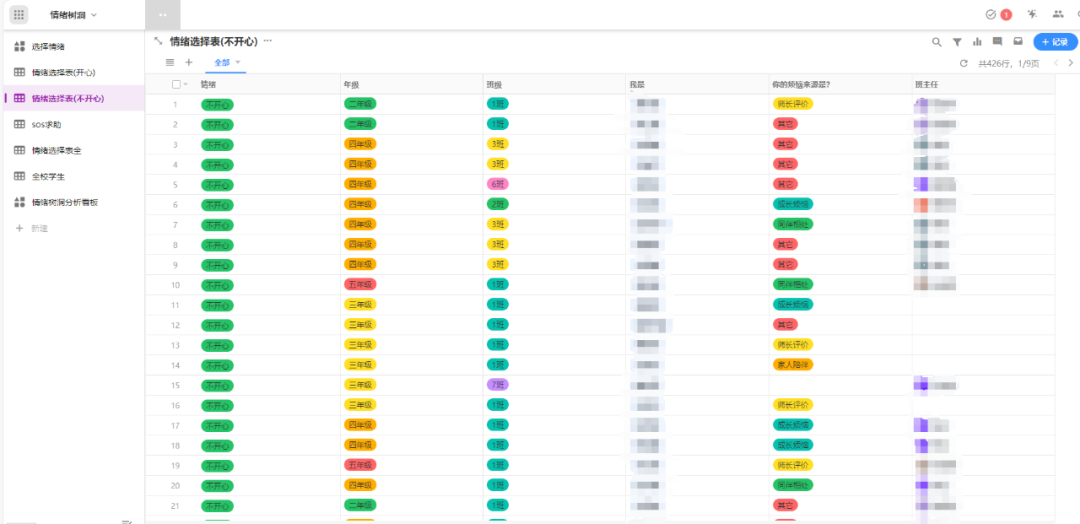Click the 年级 column header
1080x524 pixels.
pos(412,84)
